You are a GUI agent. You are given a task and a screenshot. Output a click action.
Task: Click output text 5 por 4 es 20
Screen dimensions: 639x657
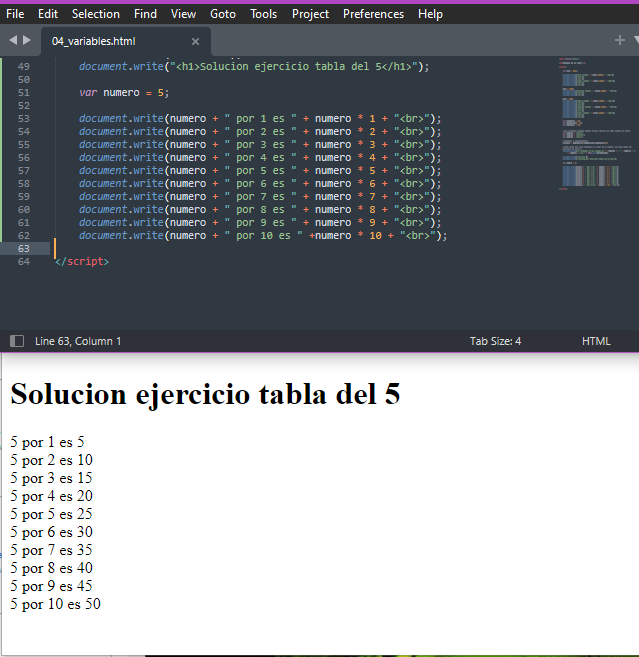[52, 496]
